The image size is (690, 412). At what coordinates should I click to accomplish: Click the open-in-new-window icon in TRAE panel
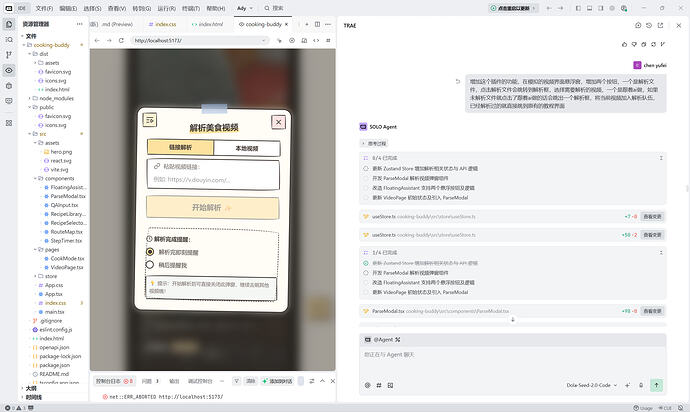[x=660, y=26]
